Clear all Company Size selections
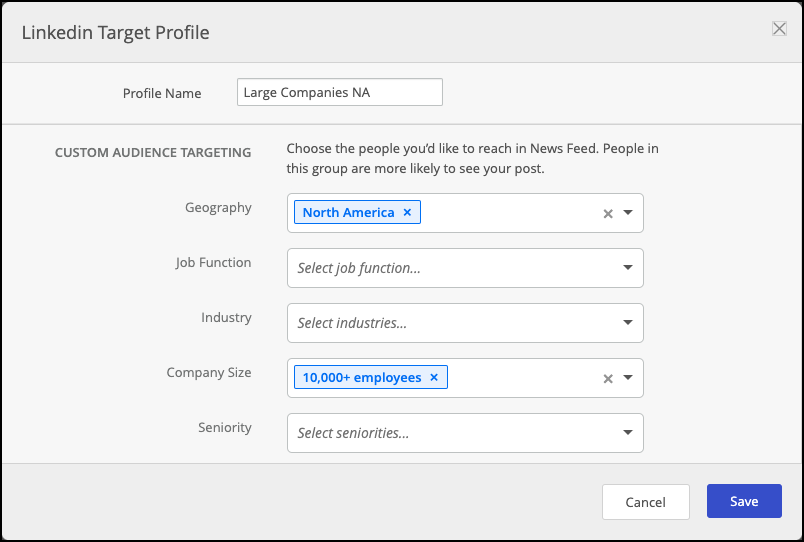 click(x=608, y=378)
